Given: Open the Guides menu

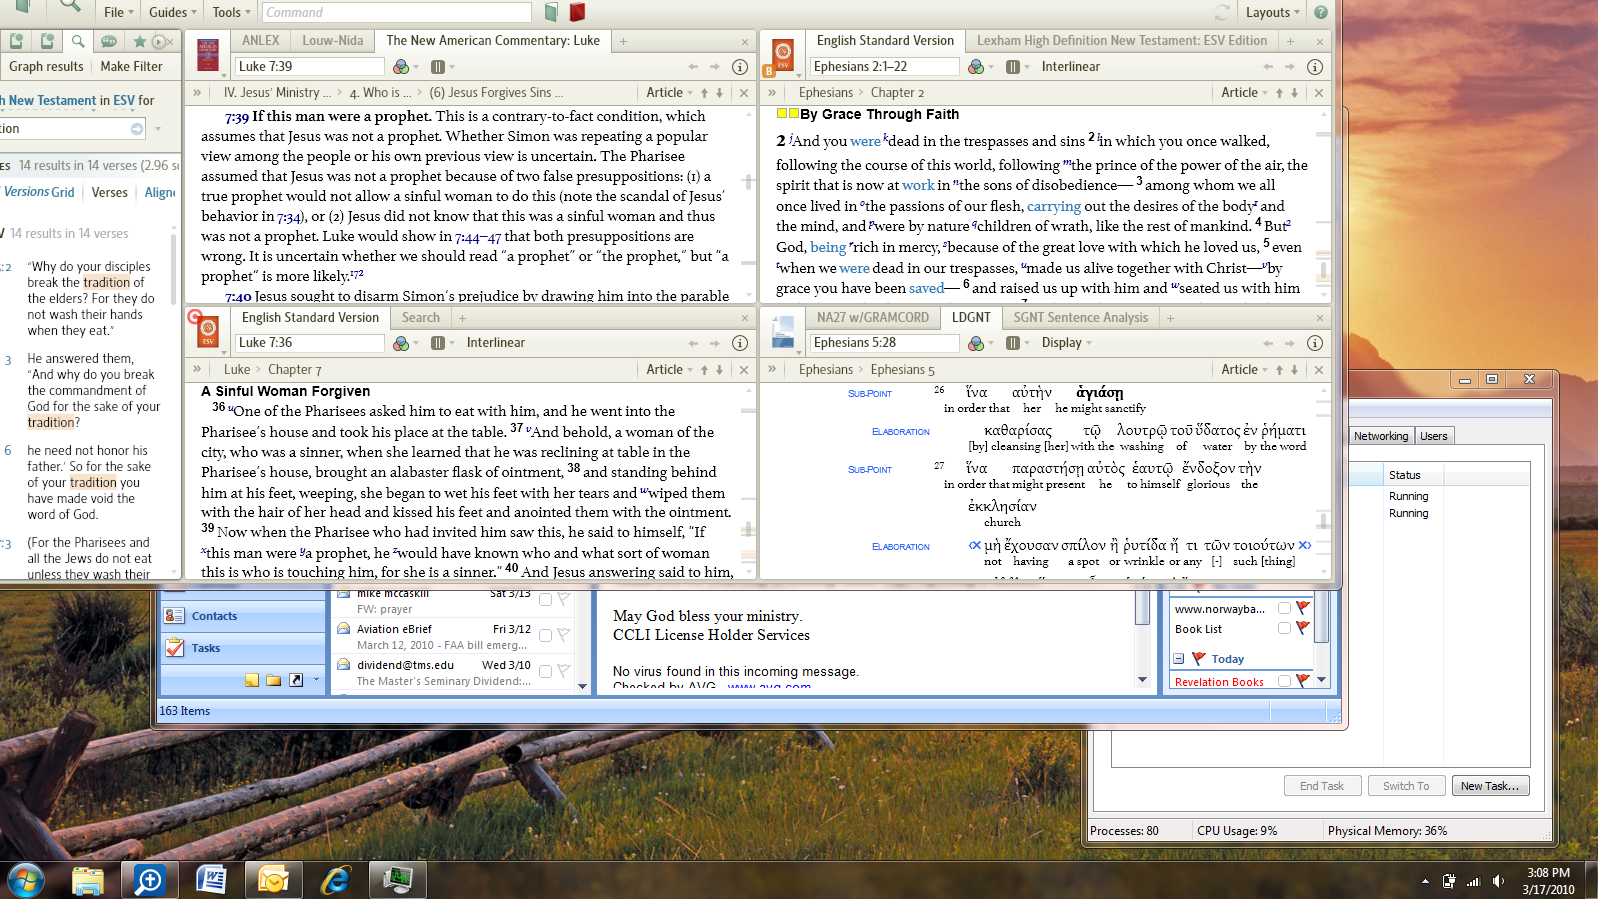Looking at the screenshot, I should (172, 12).
